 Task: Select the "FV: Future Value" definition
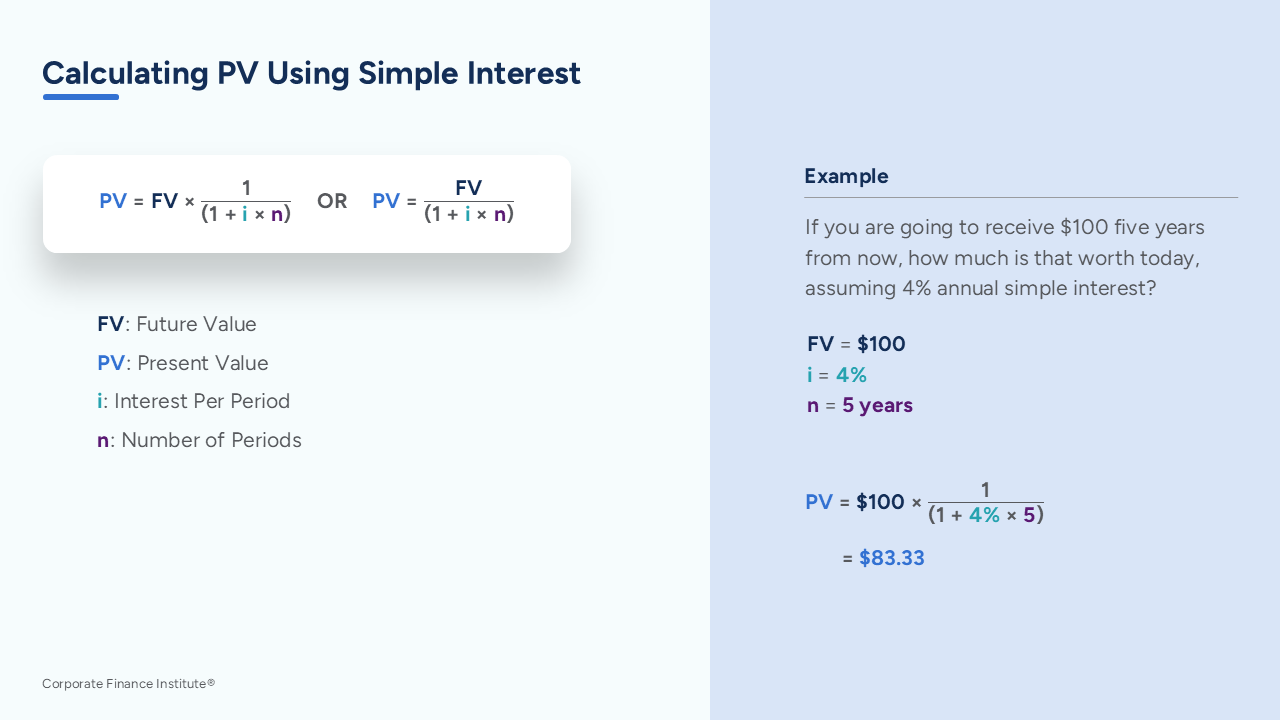pos(177,324)
